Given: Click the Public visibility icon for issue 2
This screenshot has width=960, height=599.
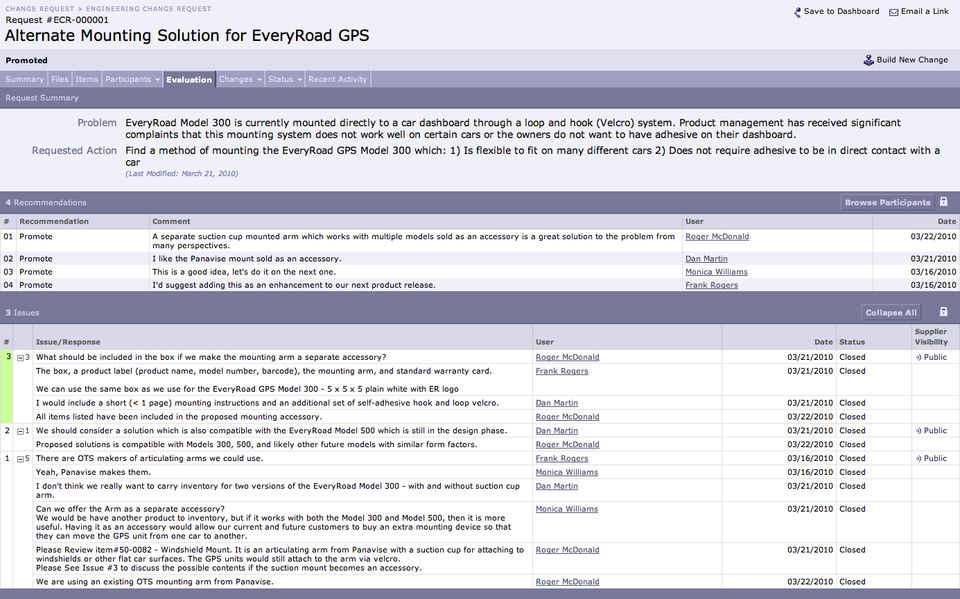Looking at the screenshot, I should pos(918,431).
